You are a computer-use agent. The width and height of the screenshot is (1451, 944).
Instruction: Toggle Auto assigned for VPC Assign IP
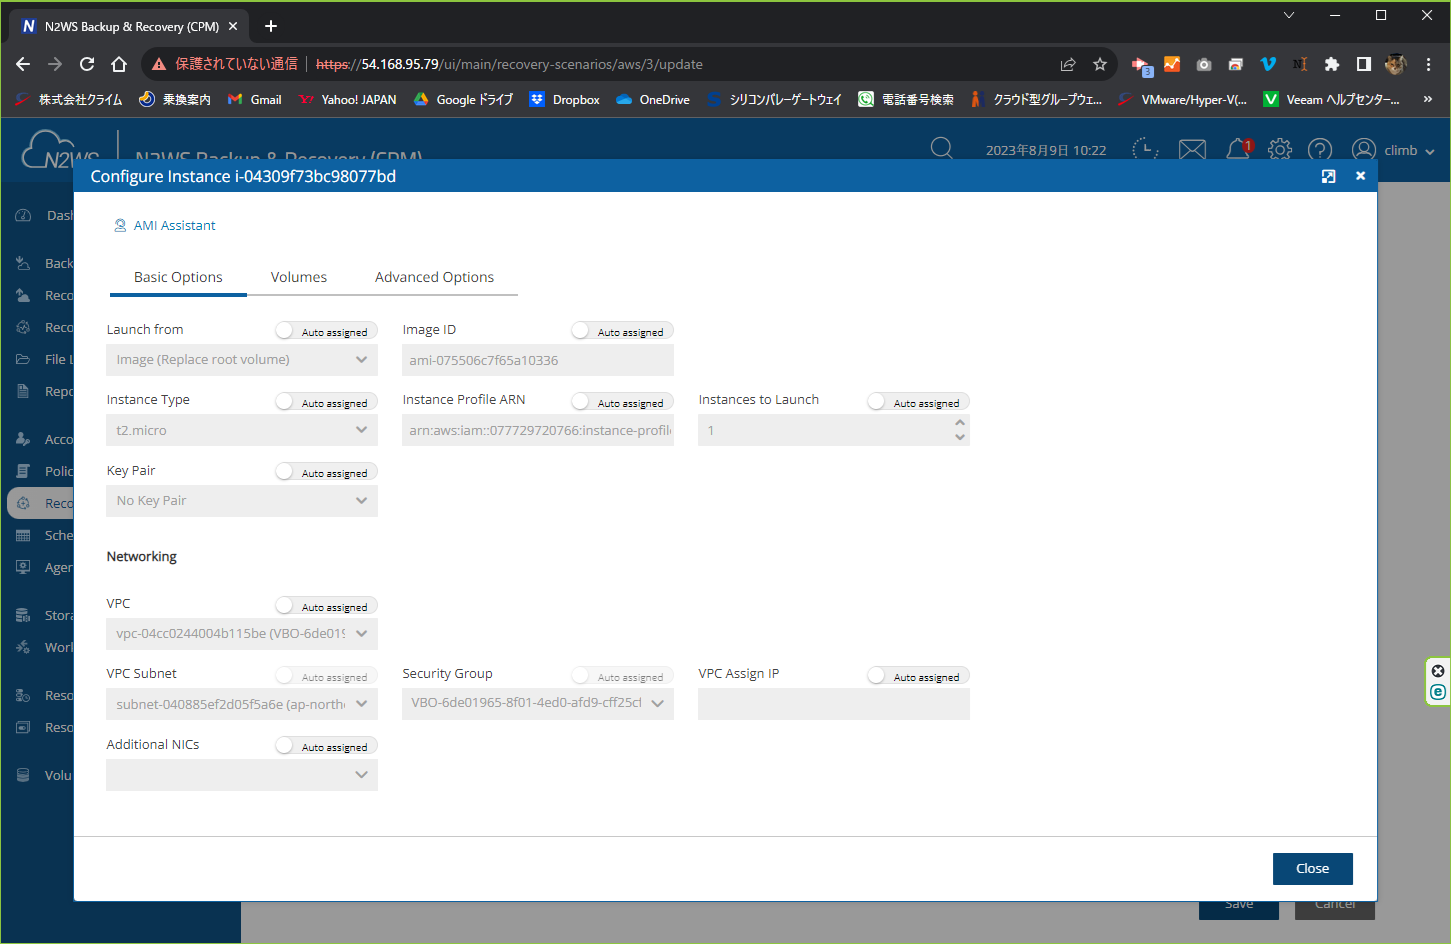point(916,676)
